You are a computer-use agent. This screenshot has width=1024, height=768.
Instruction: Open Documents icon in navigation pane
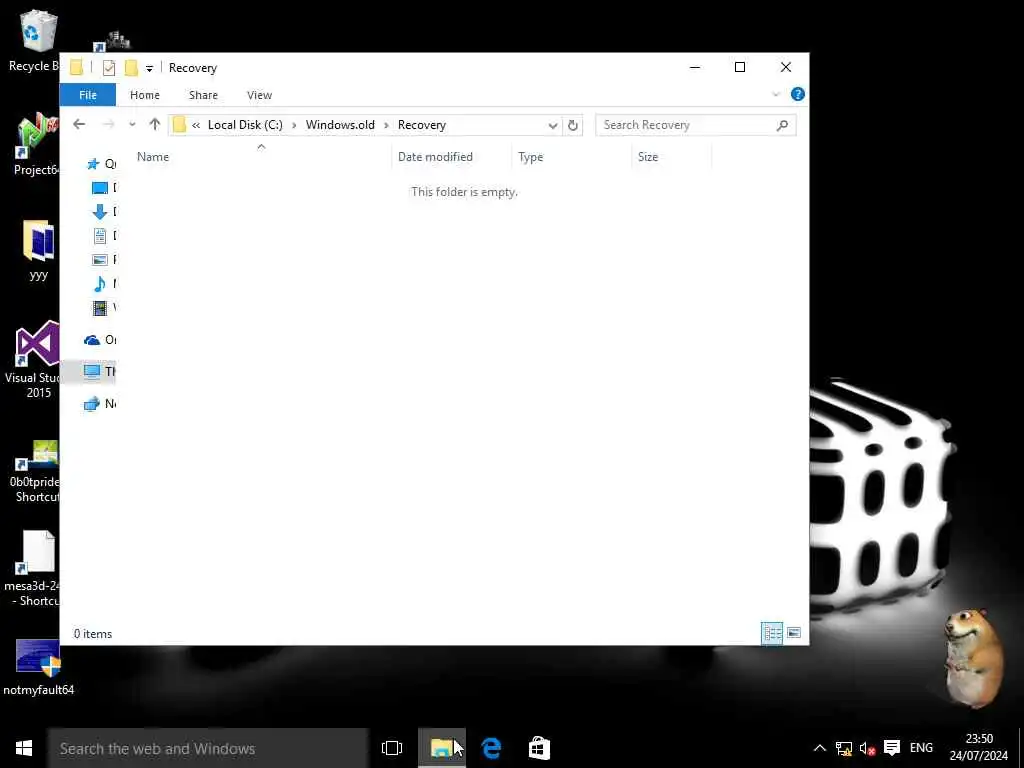click(x=99, y=236)
